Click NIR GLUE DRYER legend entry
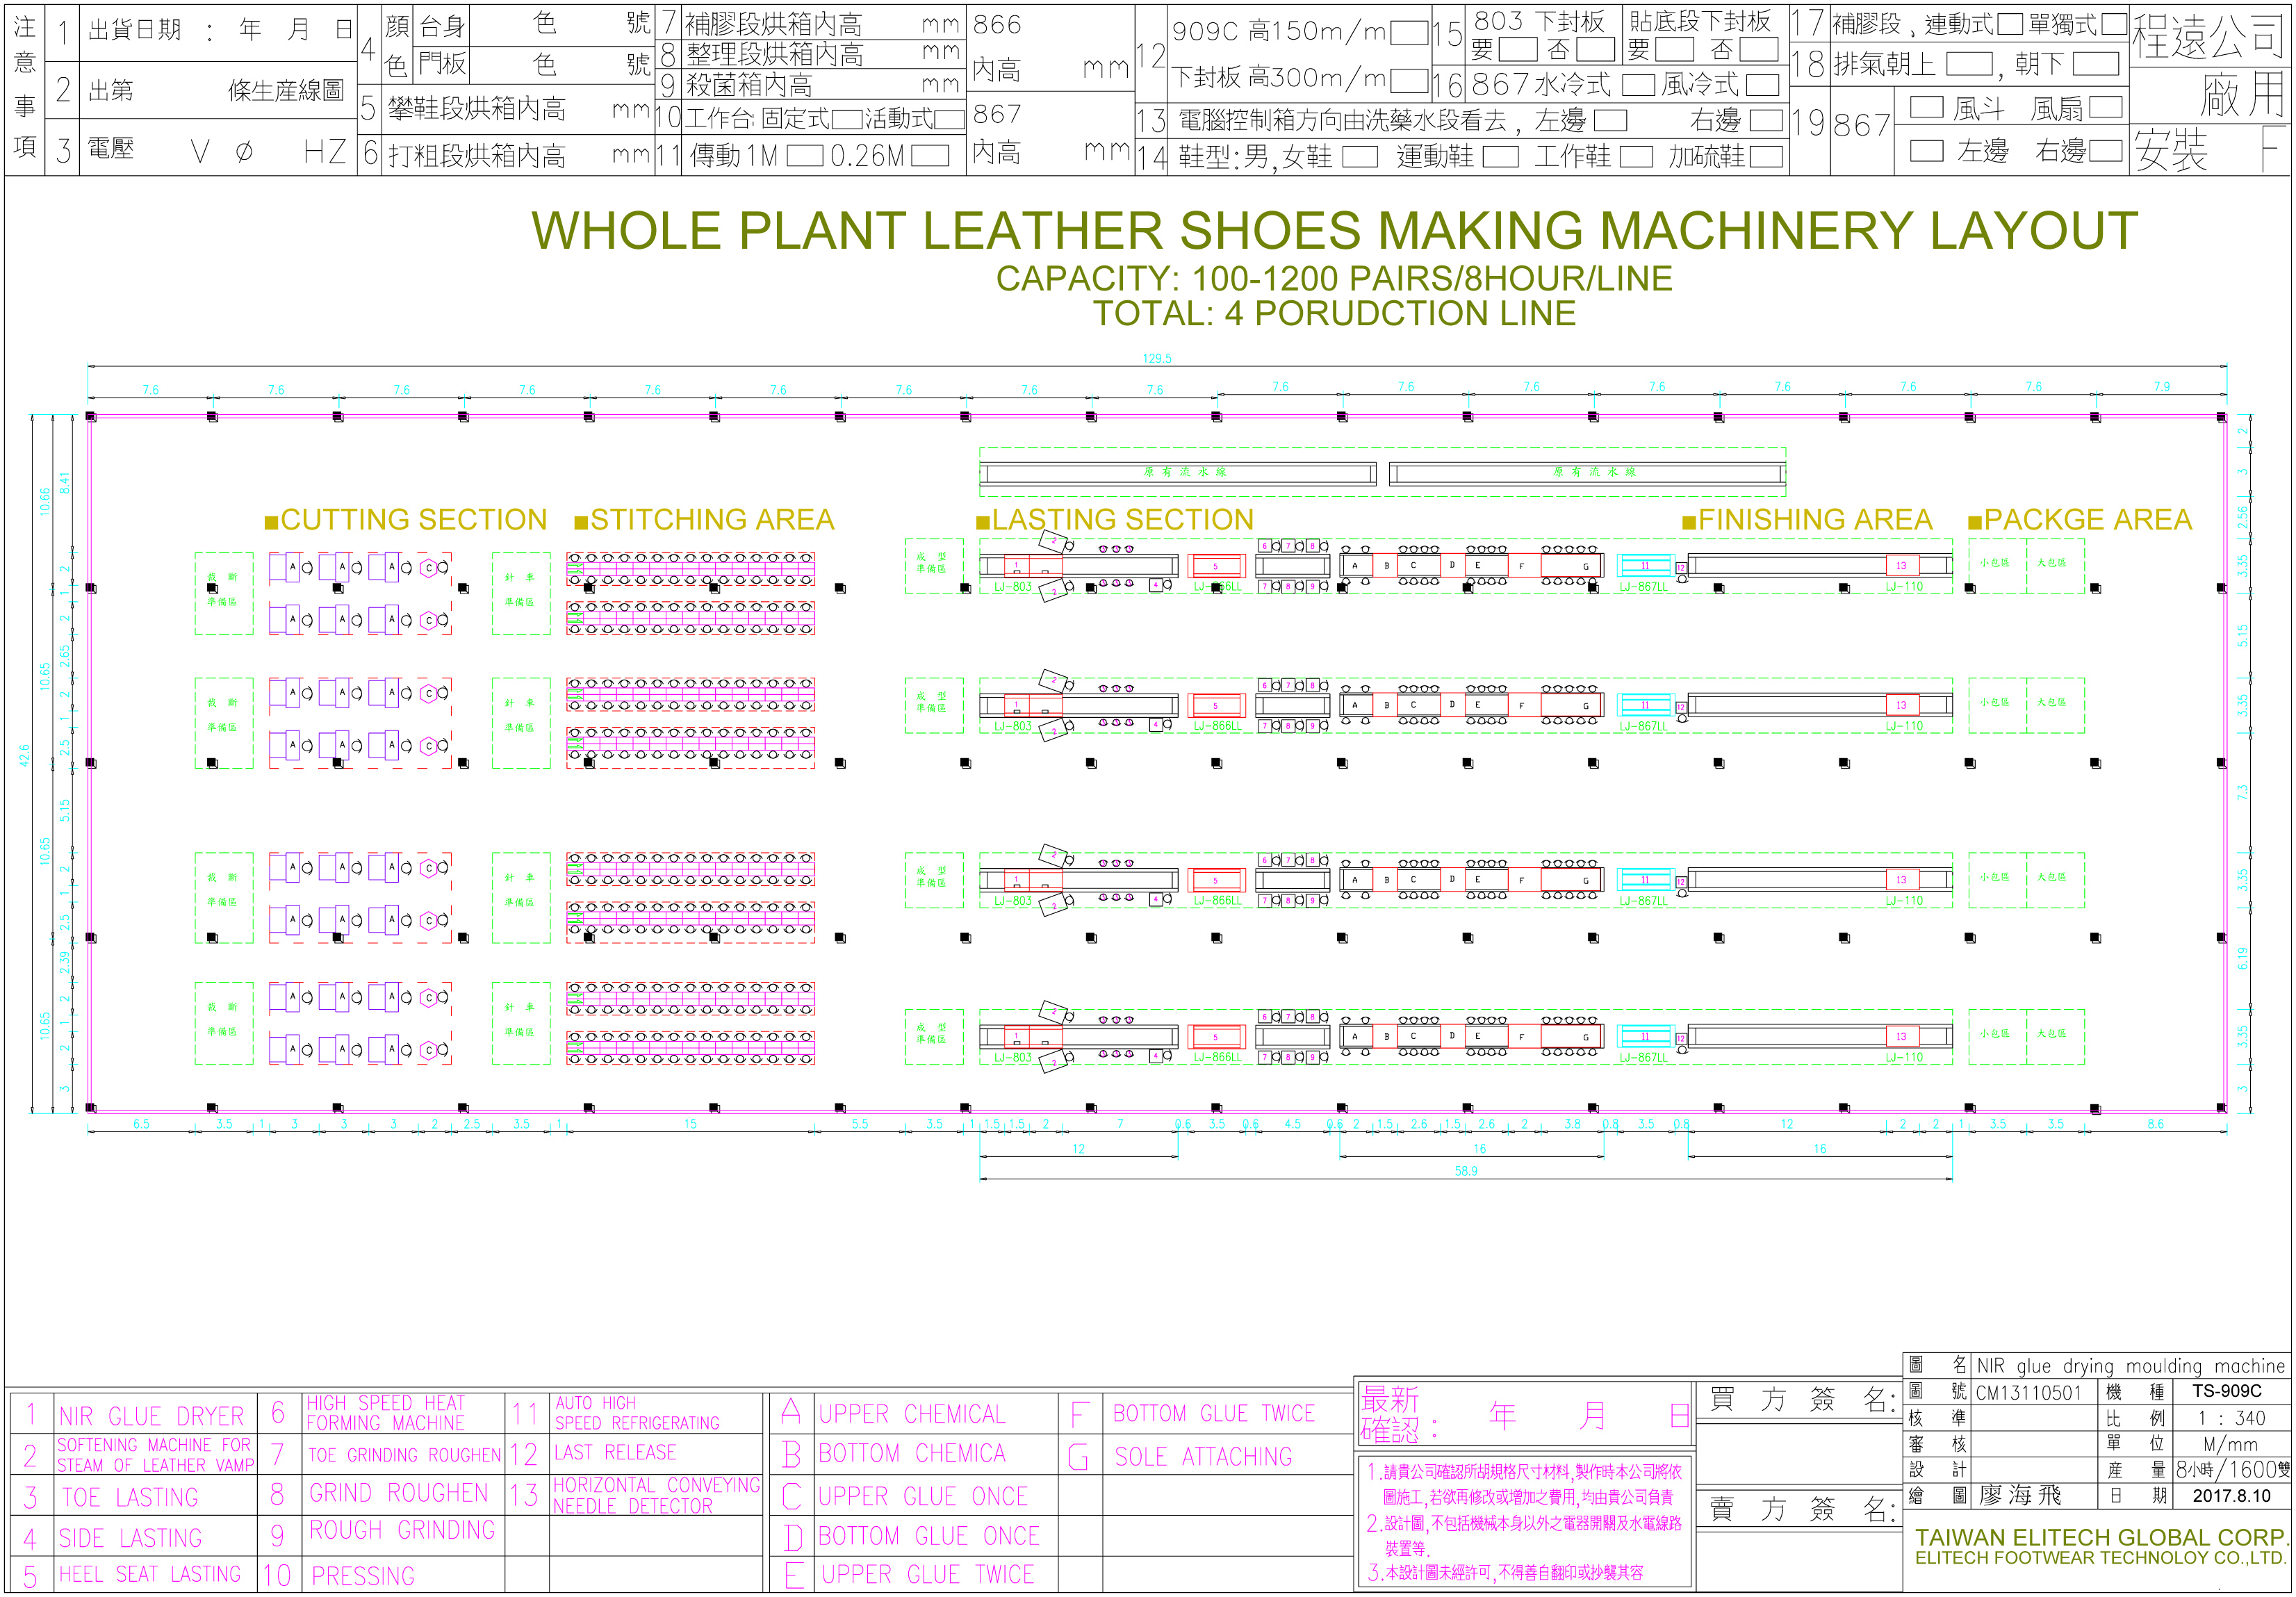Viewport: 2296px width, 1597px height. click(x=151, y=1416)
